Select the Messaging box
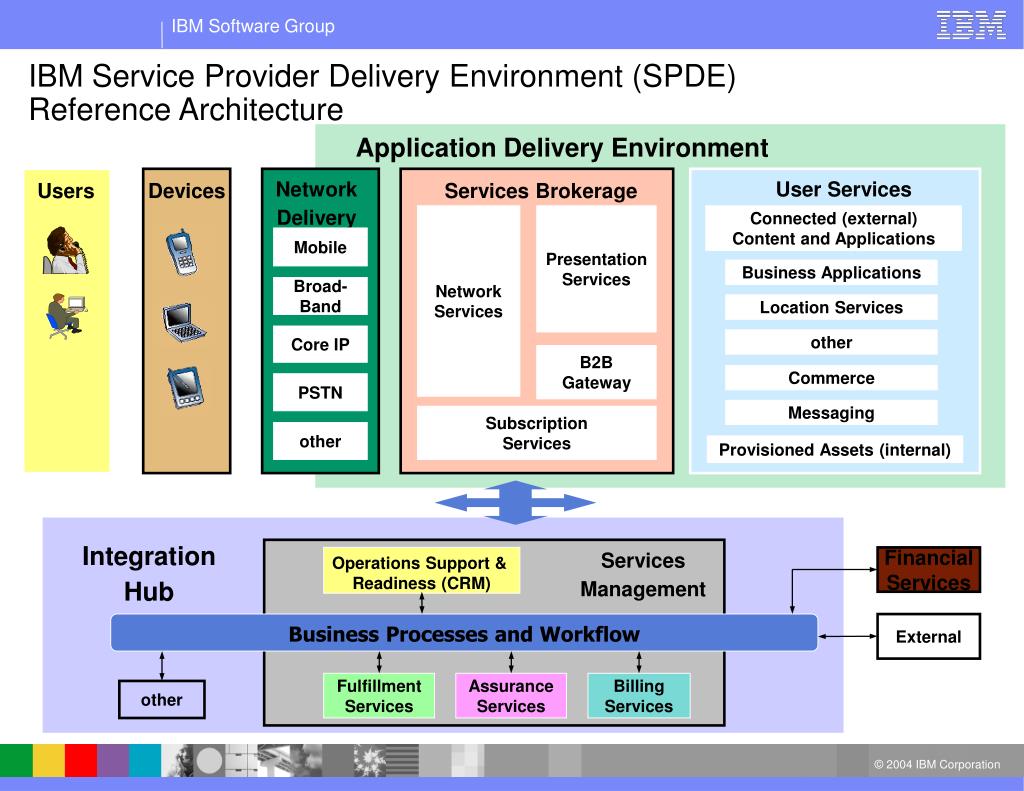1024x791 pixels. coord(831,413)
